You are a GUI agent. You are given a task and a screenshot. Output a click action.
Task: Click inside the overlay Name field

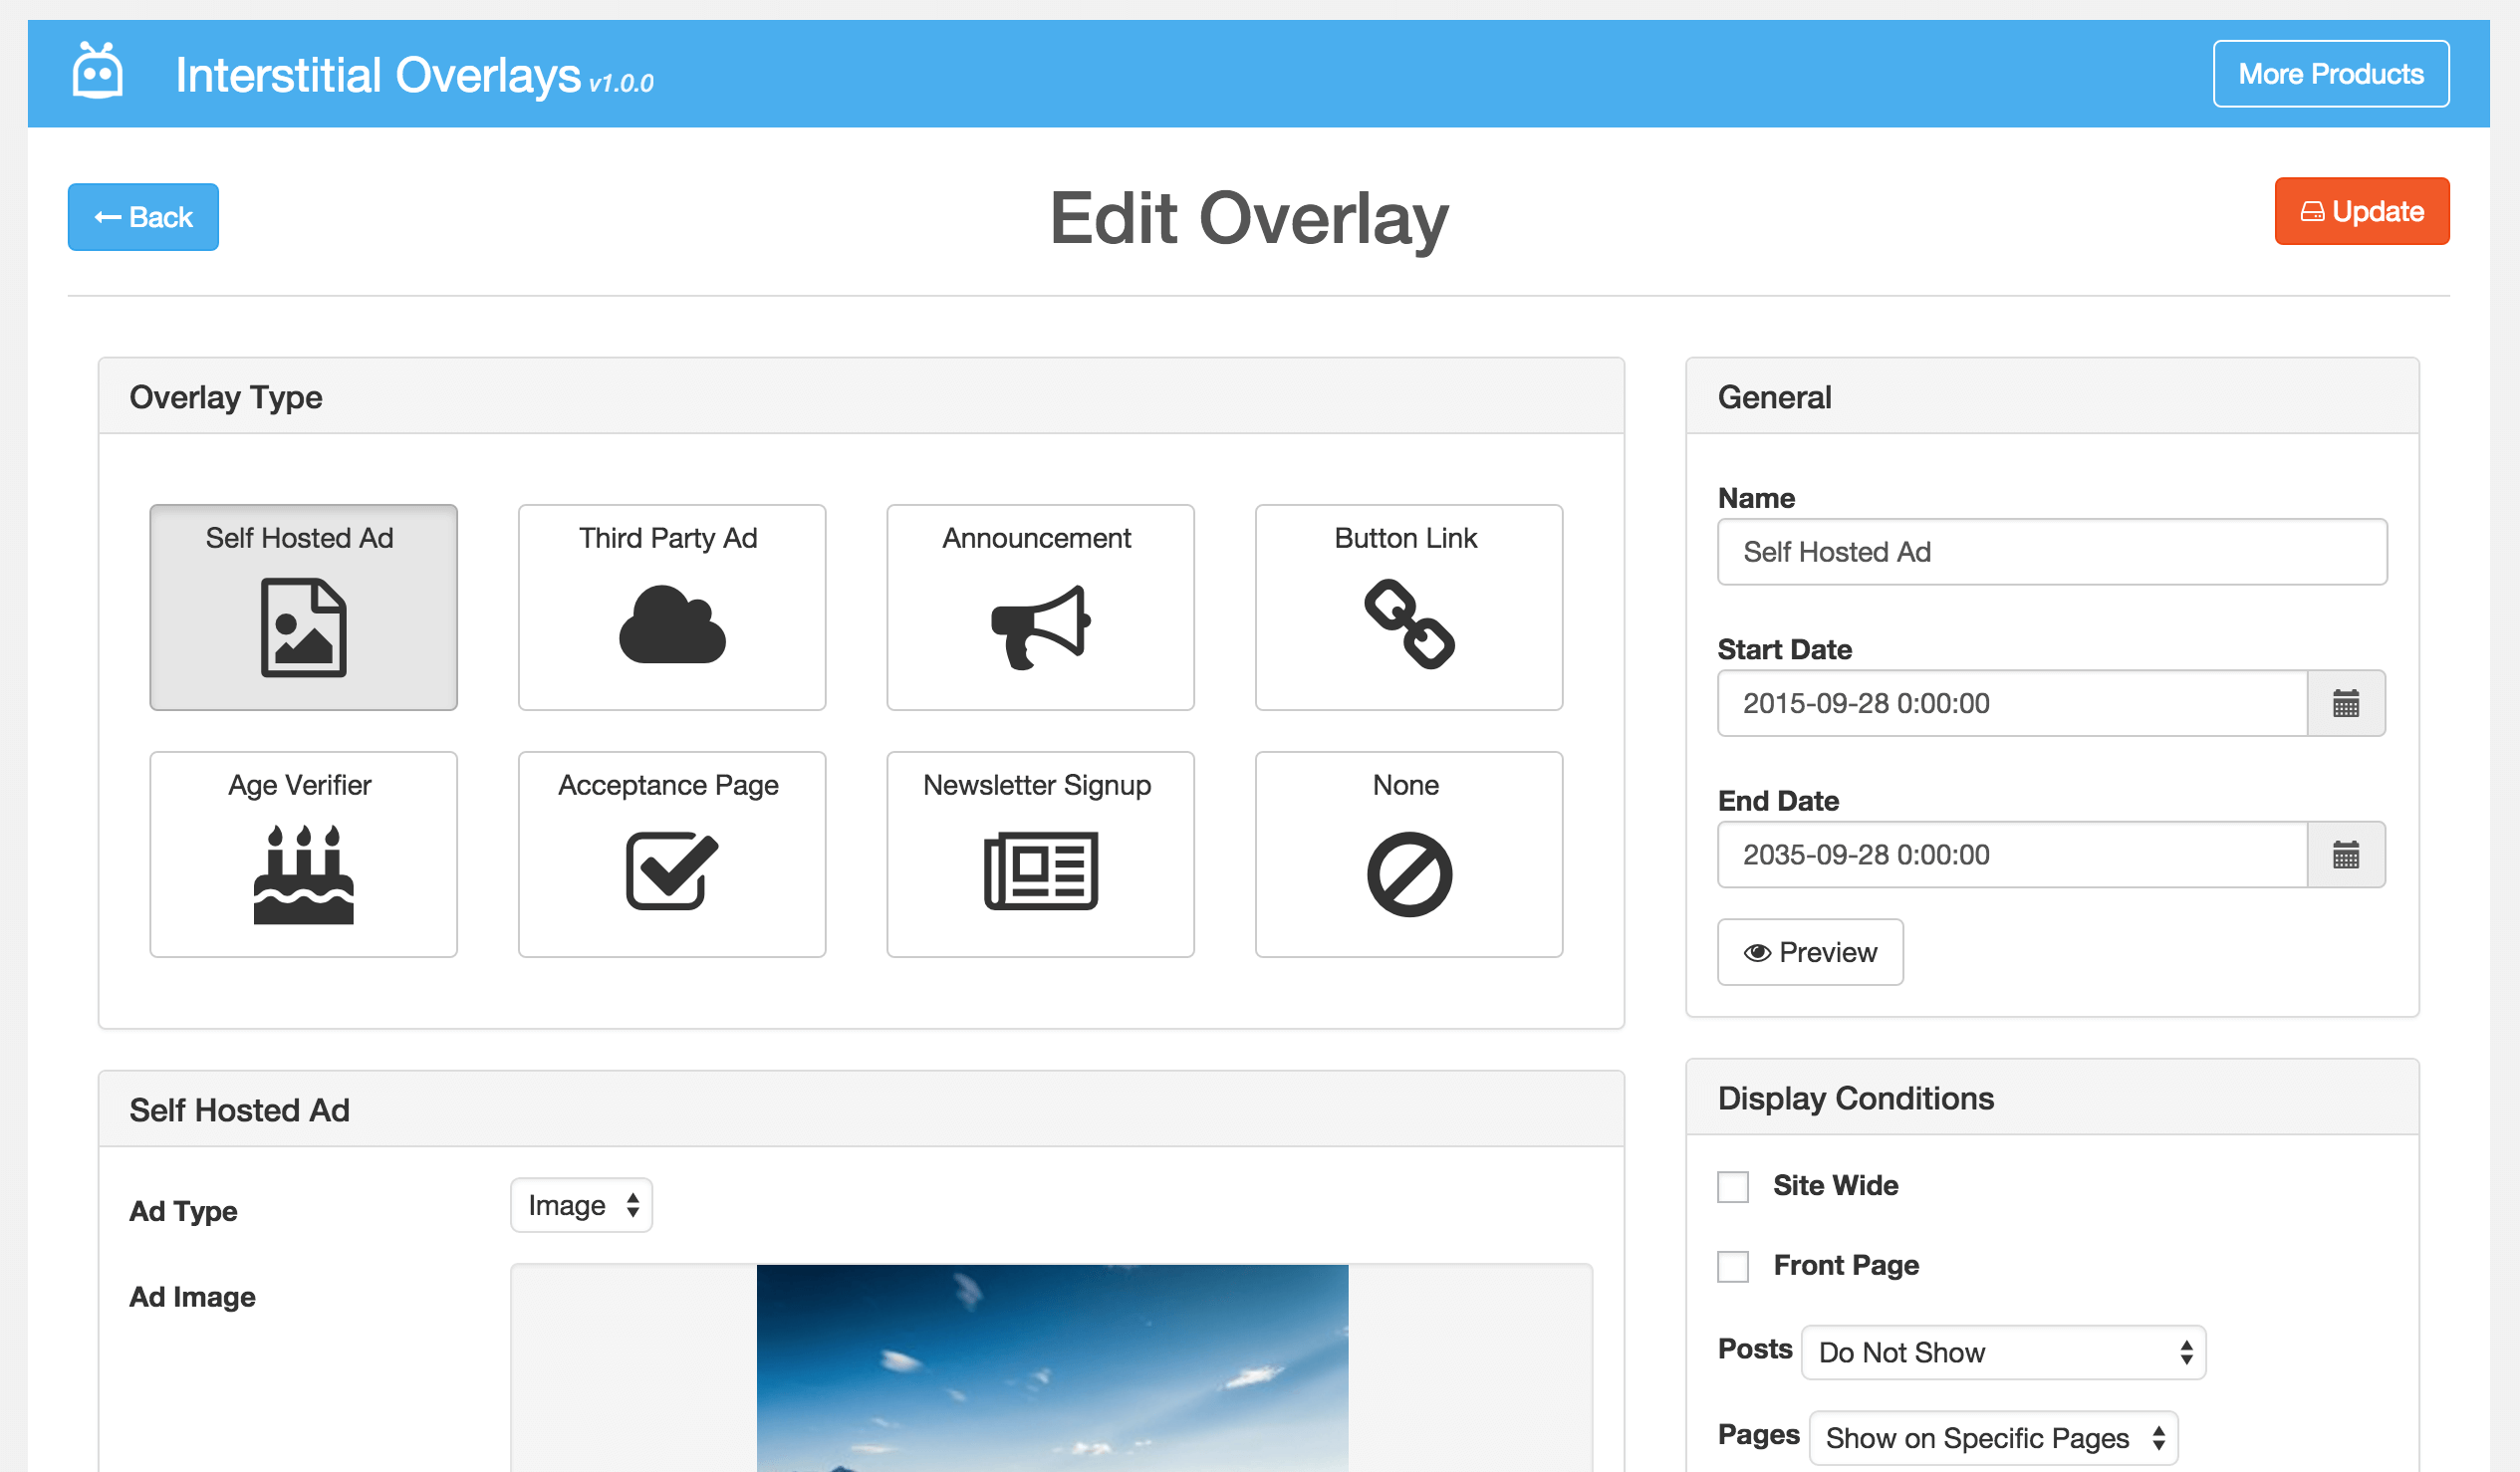pos(2051,551)
